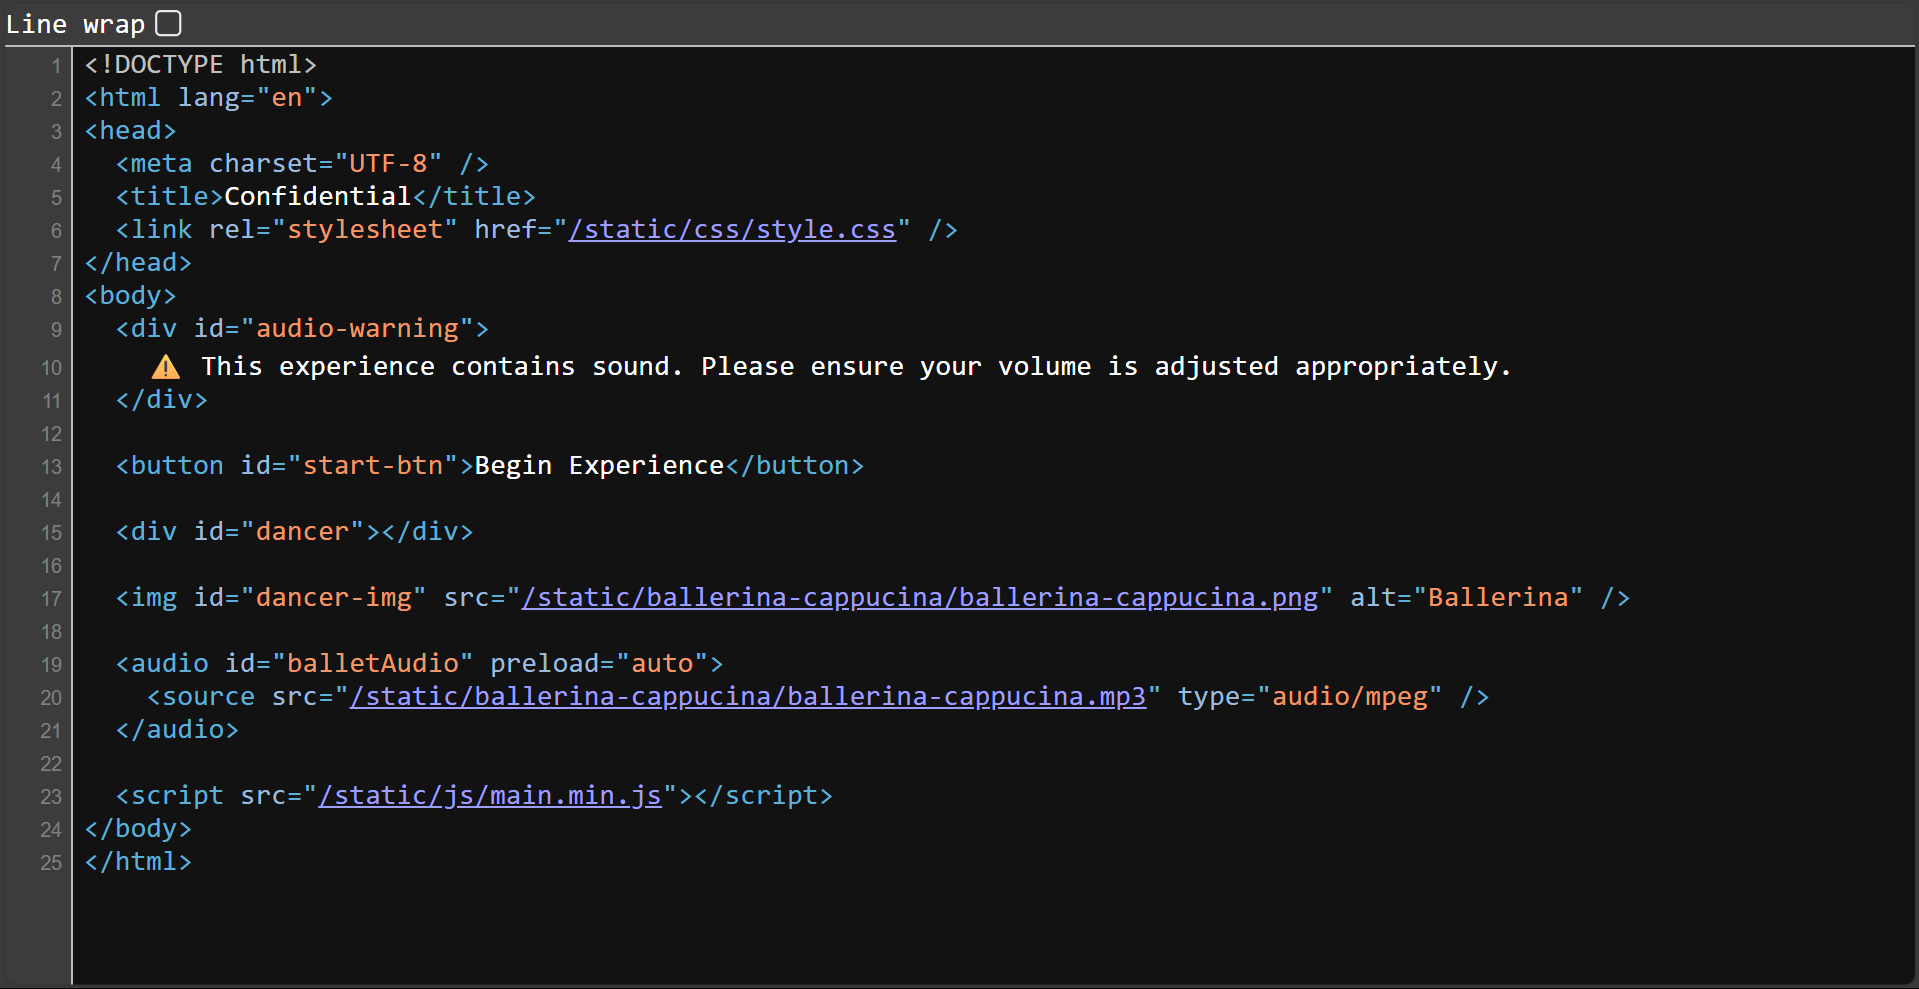The height and width of the screenshot is (989, 1919).
Task: Click line number 17 in the gutter
Action: (x=52, y=599)
